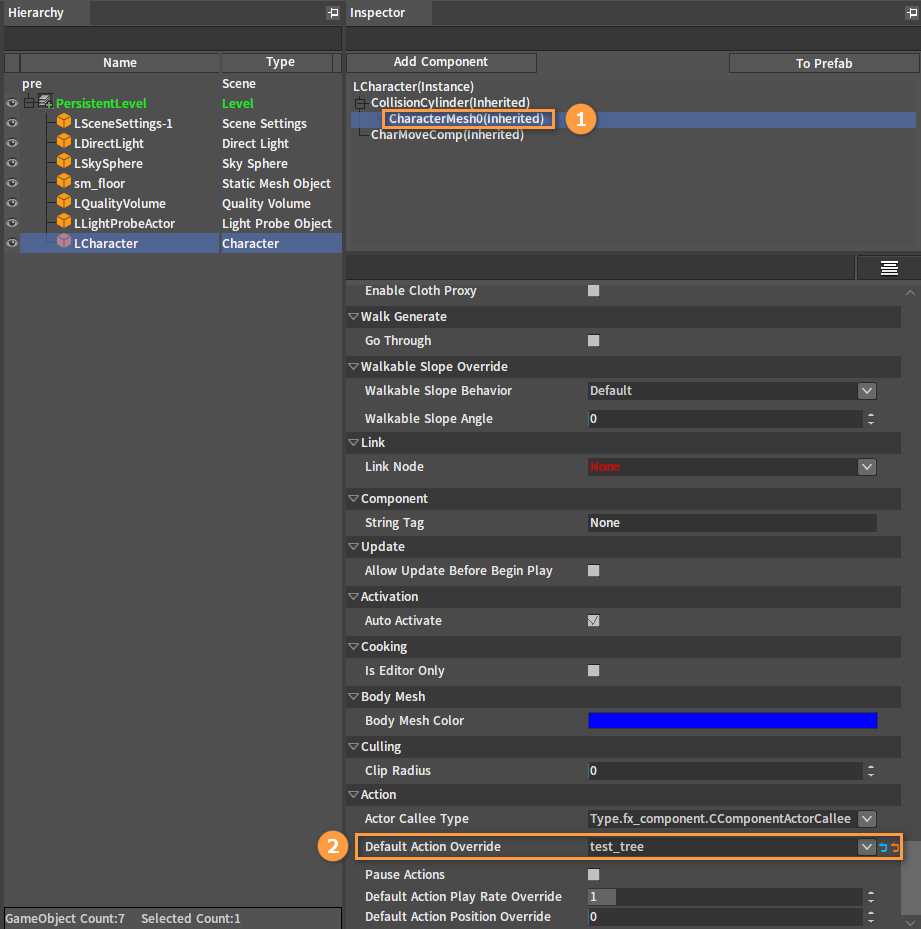The width and height of the screenshot is (921, 929).
Task: Click the LCharacter cube icon
Action: [x=64, y=242]
